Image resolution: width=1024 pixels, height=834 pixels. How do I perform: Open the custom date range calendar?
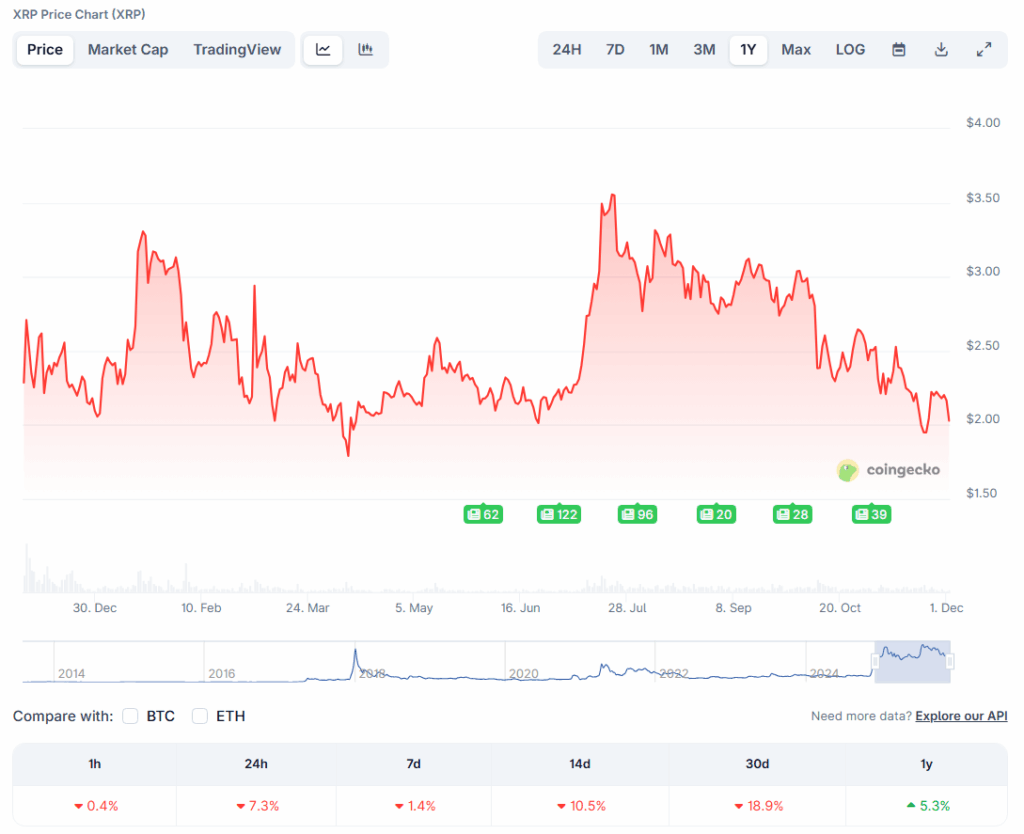(899, 49)
